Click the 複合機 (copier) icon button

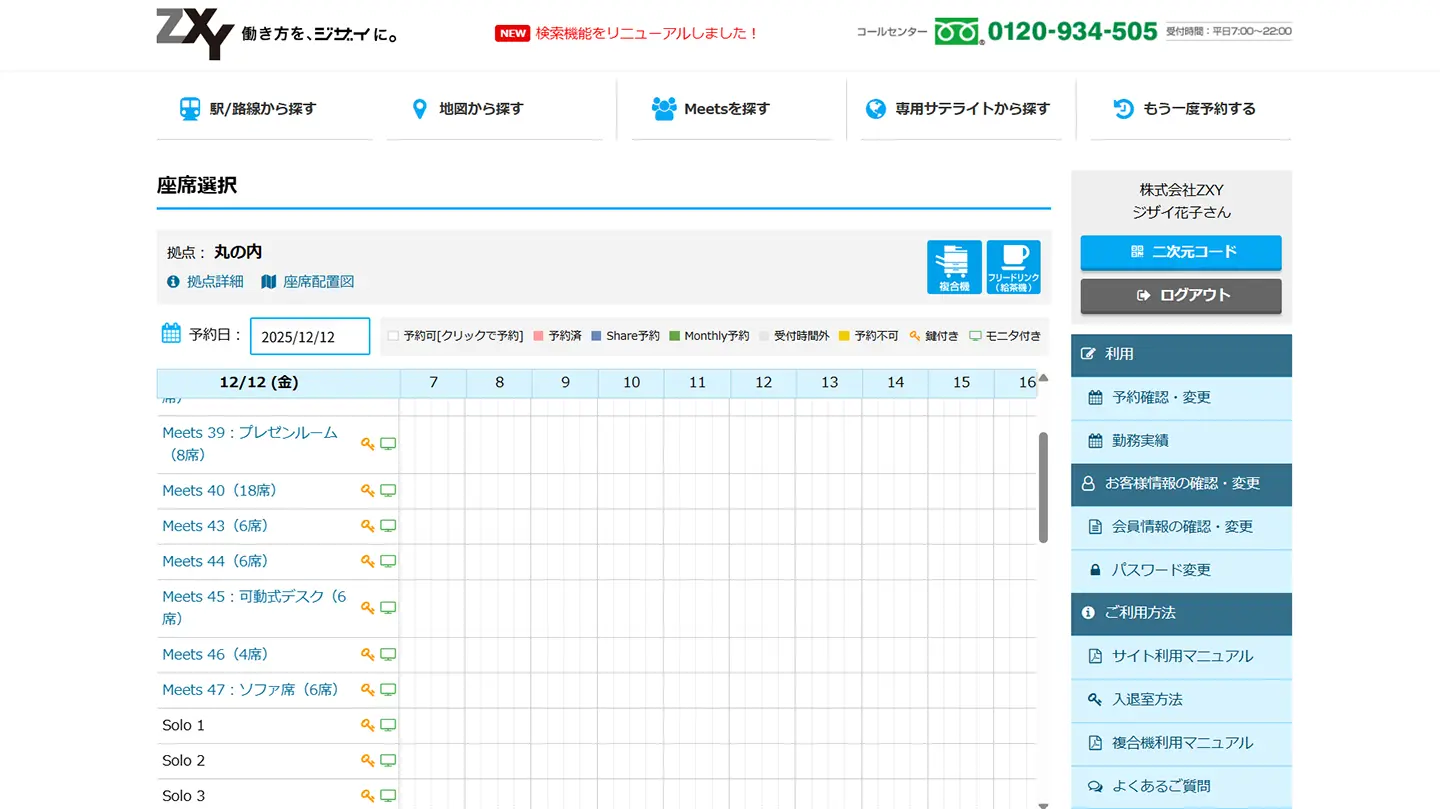954,266
